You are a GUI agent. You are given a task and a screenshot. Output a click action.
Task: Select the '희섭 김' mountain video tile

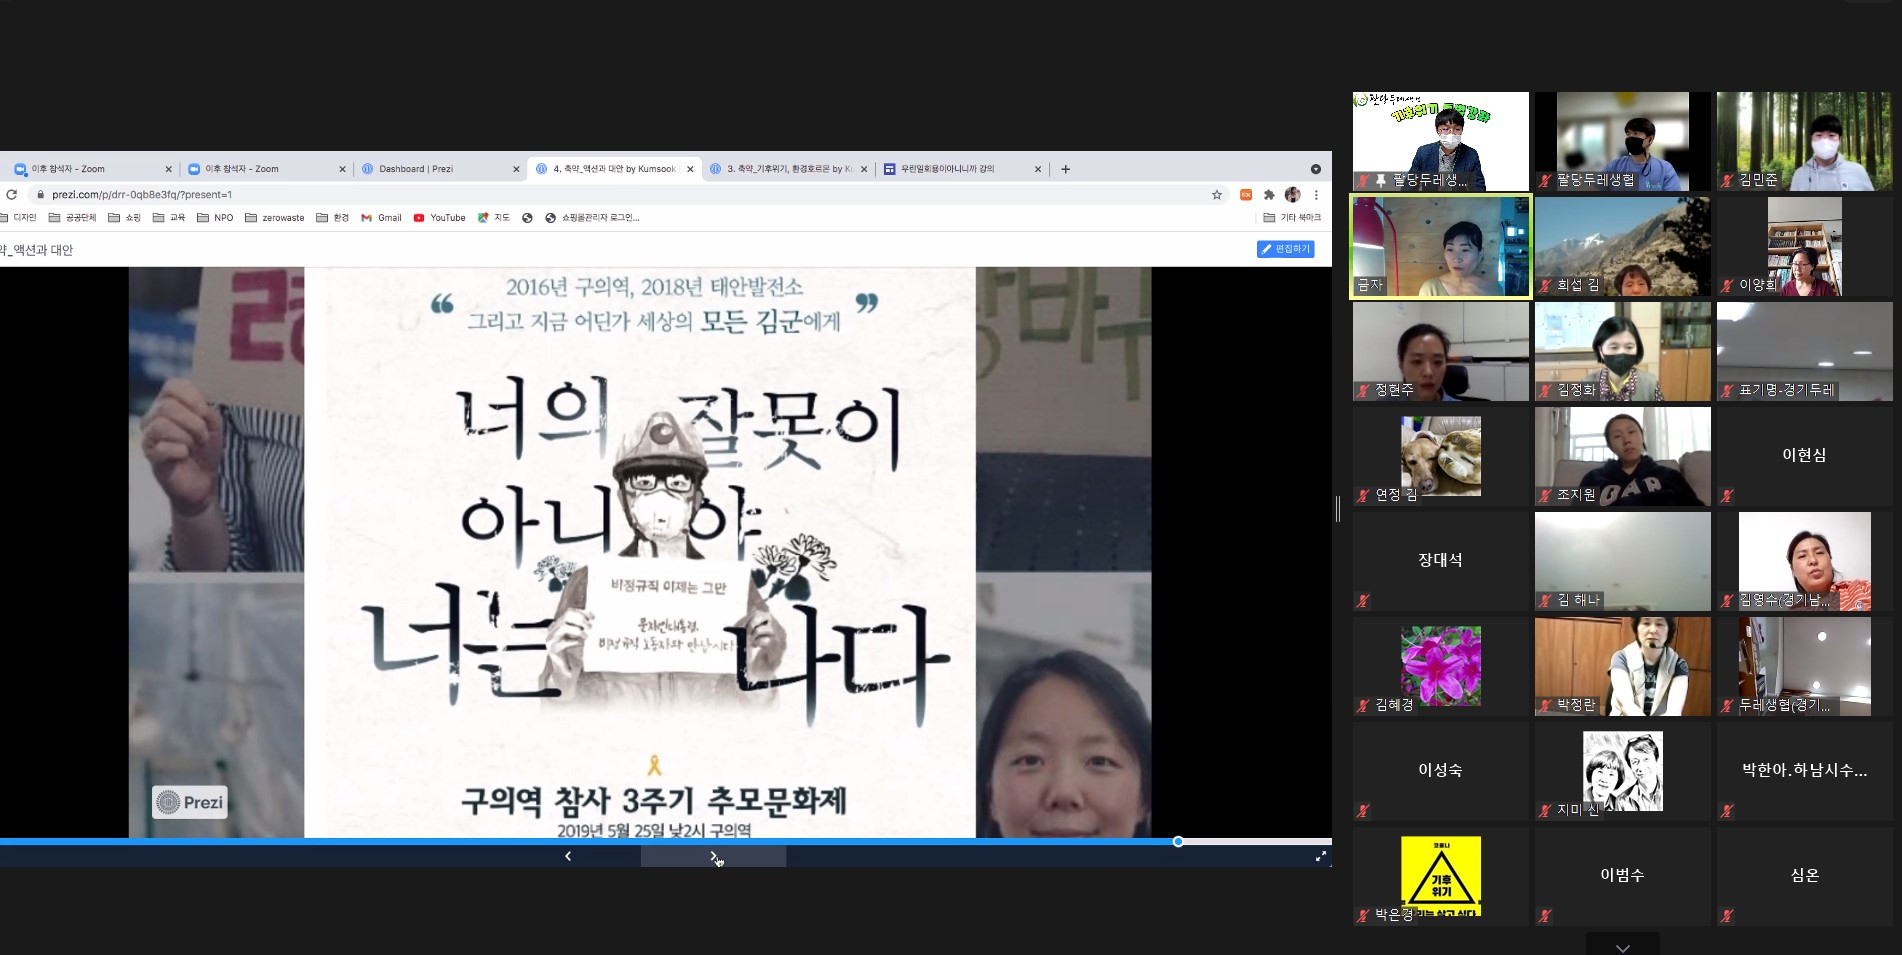tap(1623, 246)
